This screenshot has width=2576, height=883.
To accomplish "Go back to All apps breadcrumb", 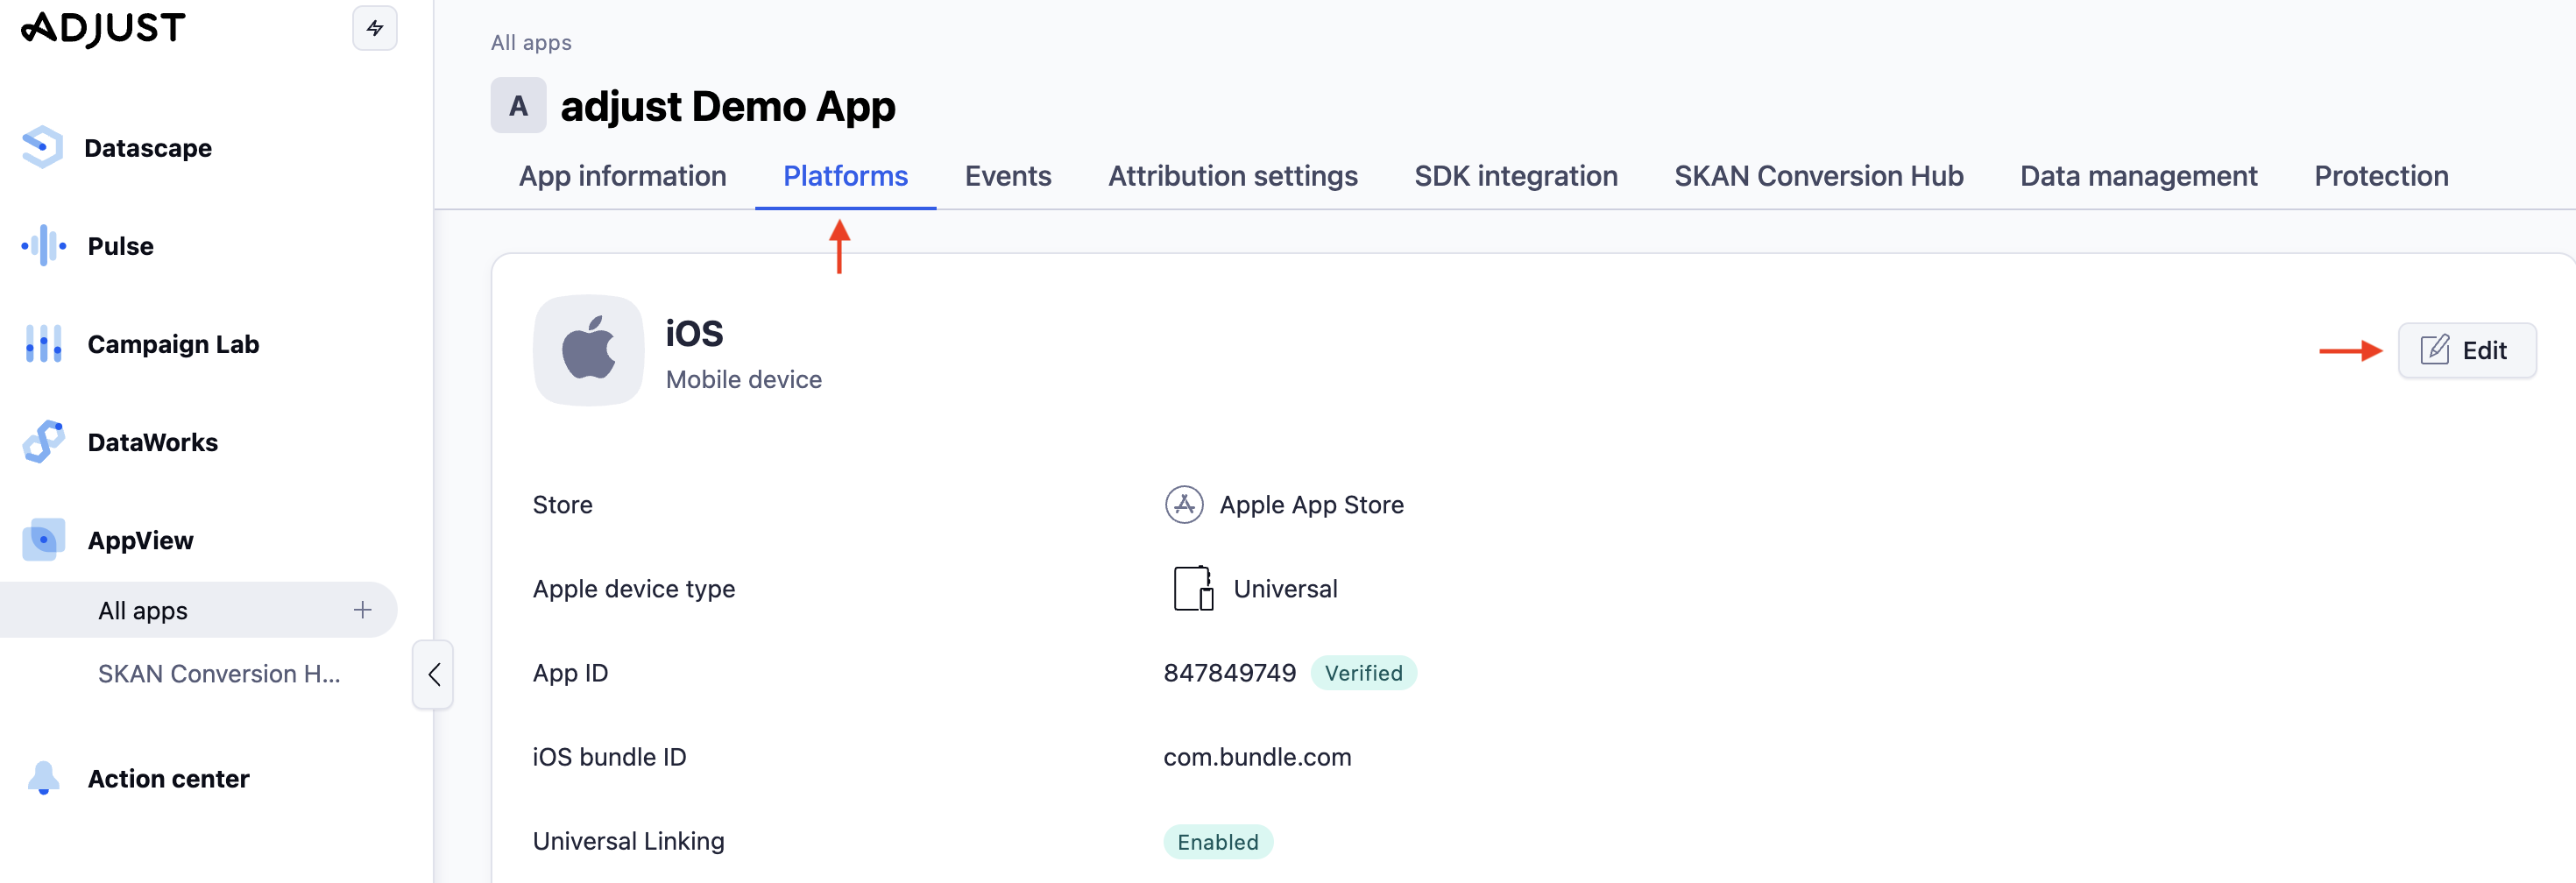I will [531, 43].
